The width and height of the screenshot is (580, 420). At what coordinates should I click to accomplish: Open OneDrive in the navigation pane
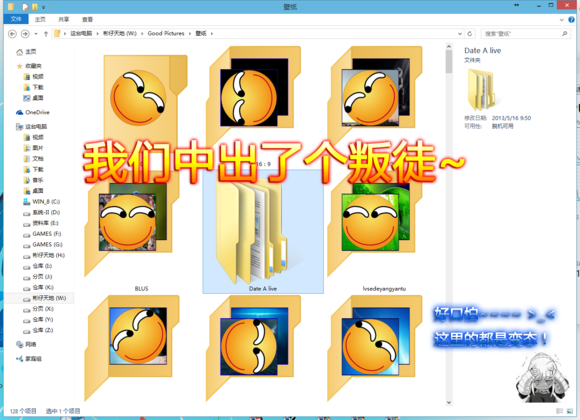point(33,112)
